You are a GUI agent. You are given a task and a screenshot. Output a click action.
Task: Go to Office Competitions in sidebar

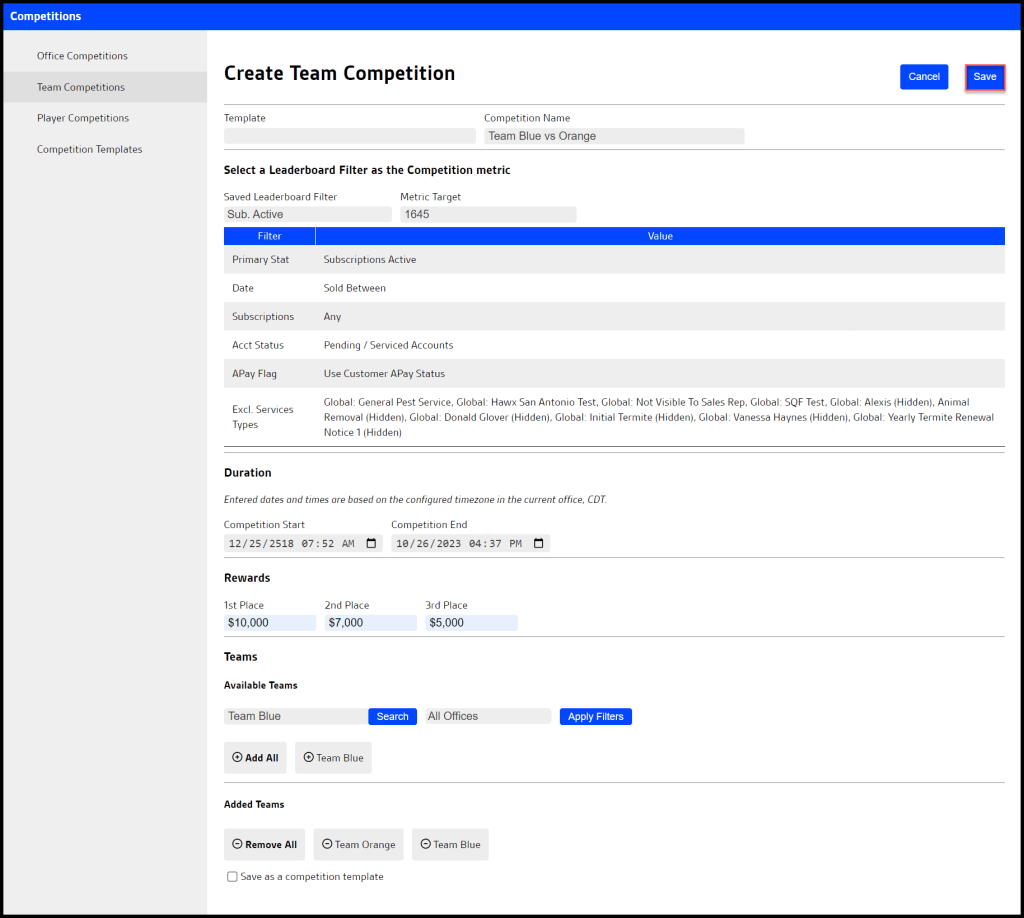(x=82, y=56)
